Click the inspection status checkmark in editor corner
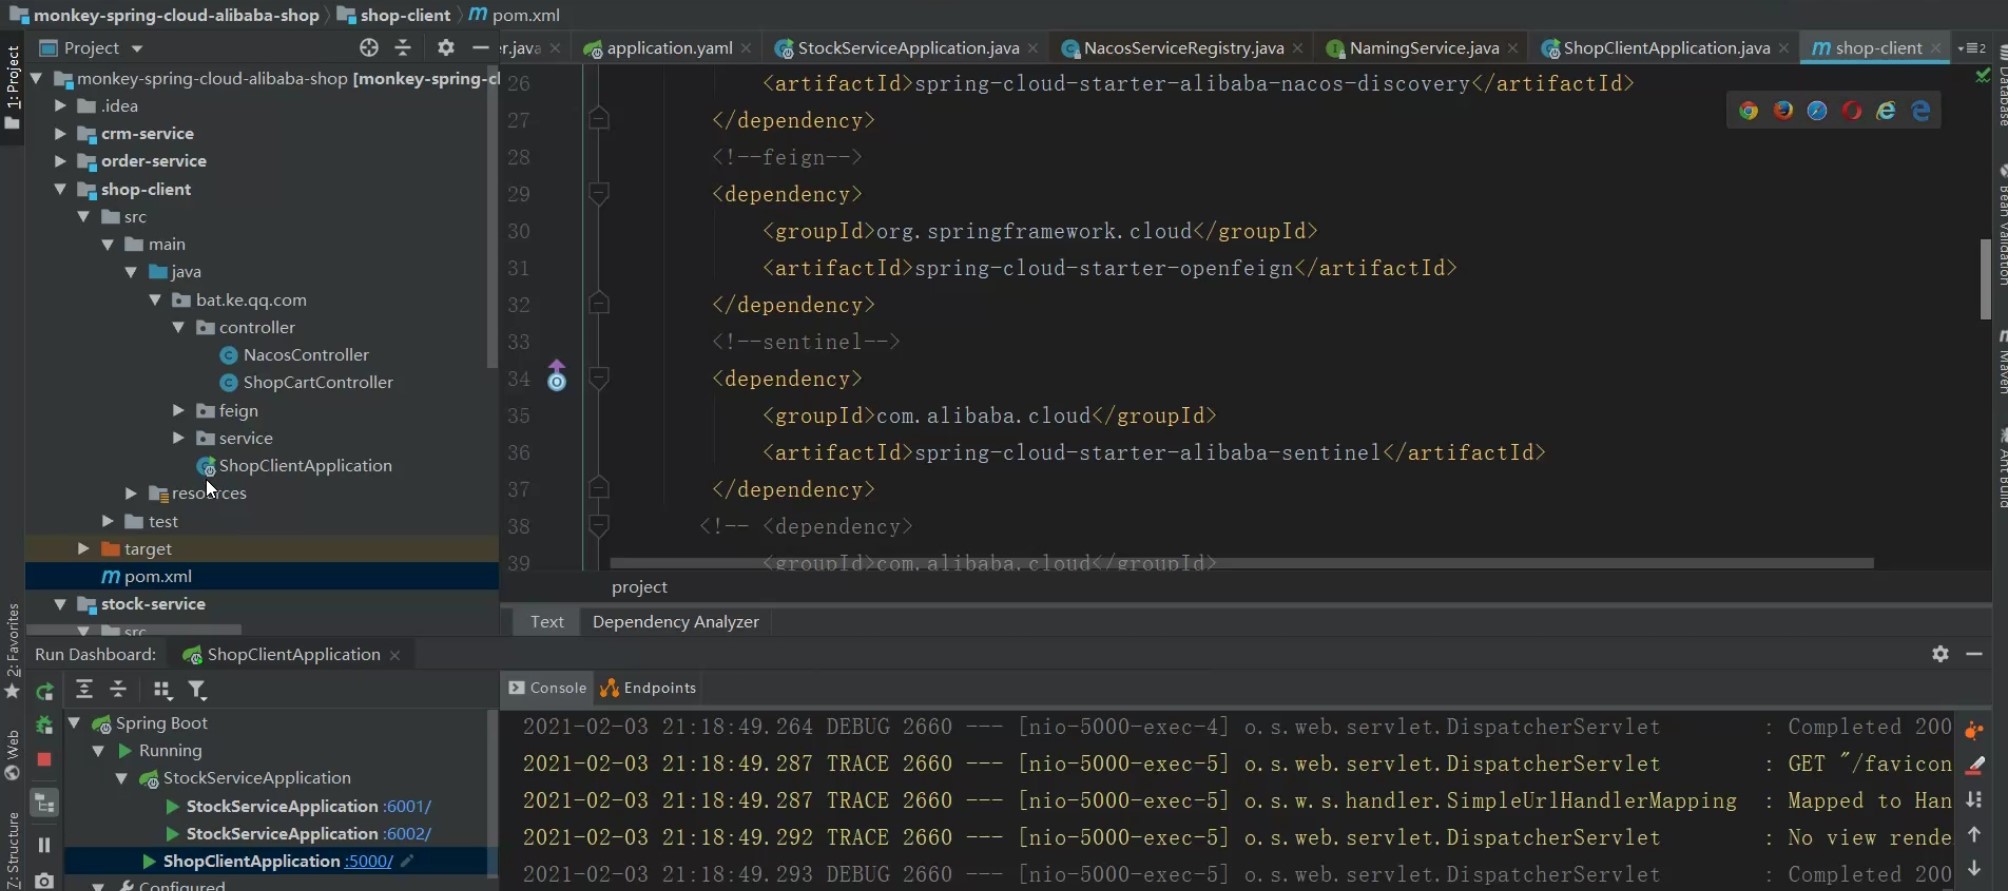Image resolution: width=2008 pixels, height=891 pixels. [1983, 75]
